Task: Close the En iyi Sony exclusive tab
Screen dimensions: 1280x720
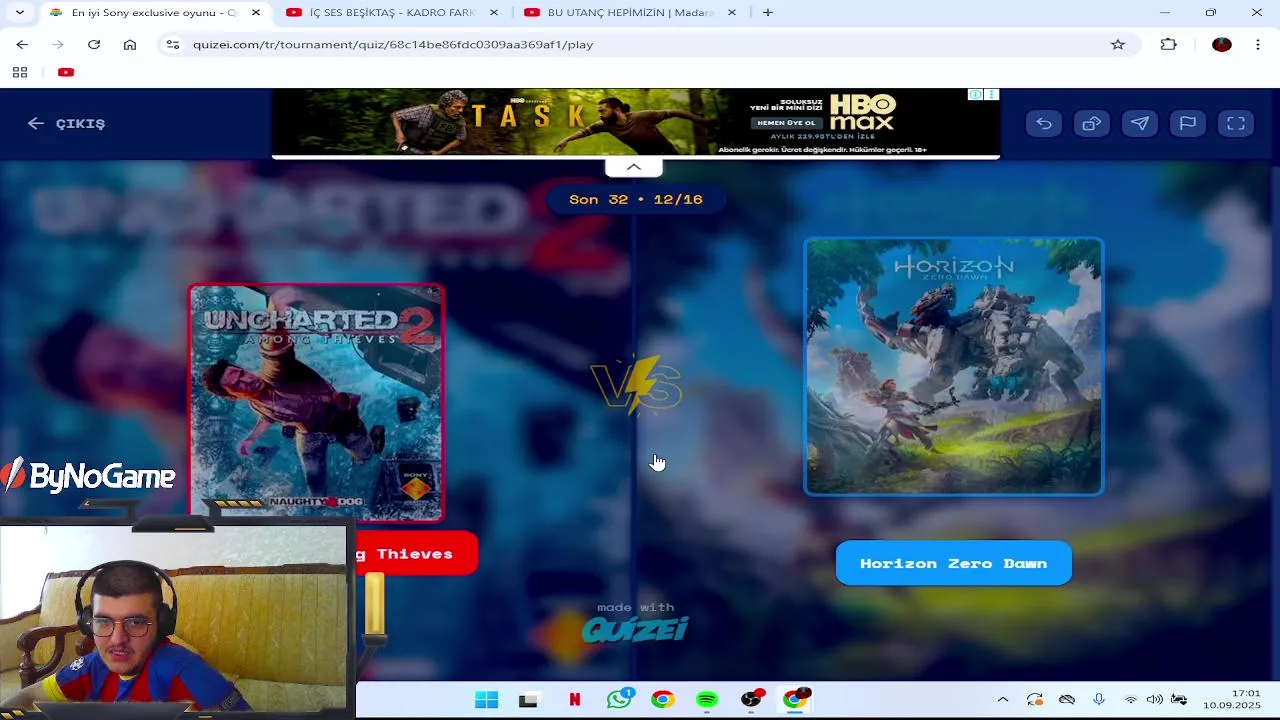Action: pos(256,12)
